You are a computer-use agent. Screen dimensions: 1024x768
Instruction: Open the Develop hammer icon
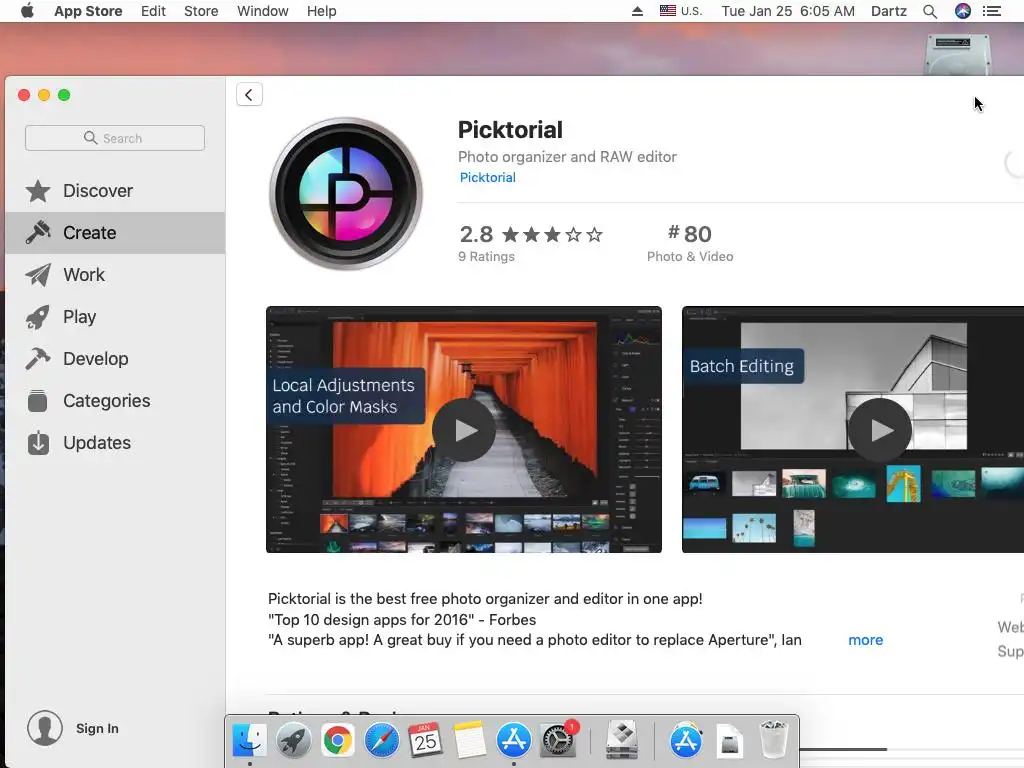(x=38, y=359)
